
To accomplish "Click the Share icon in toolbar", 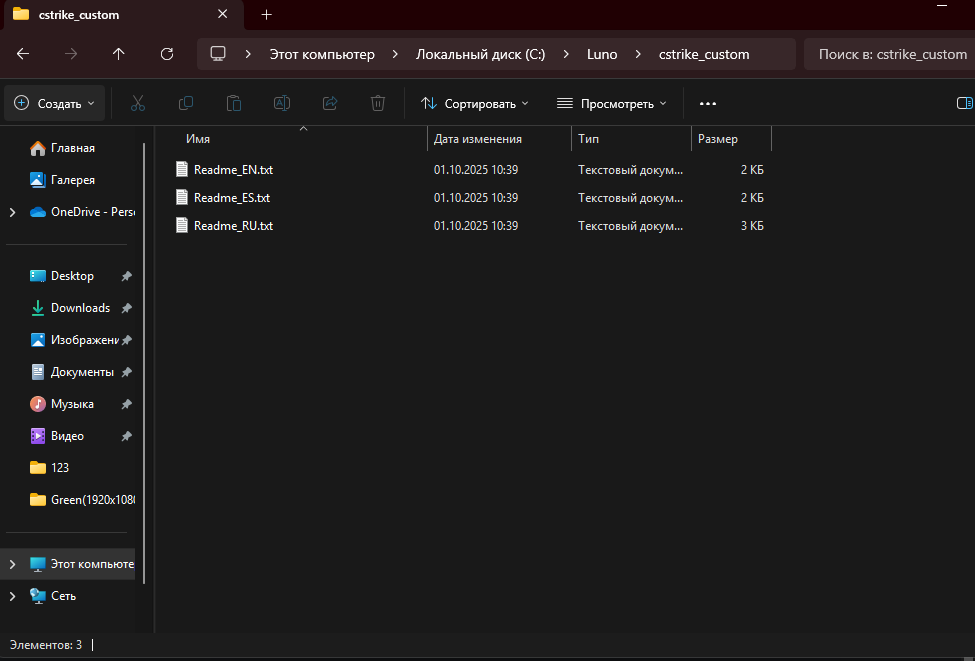I will coord(330,103).
